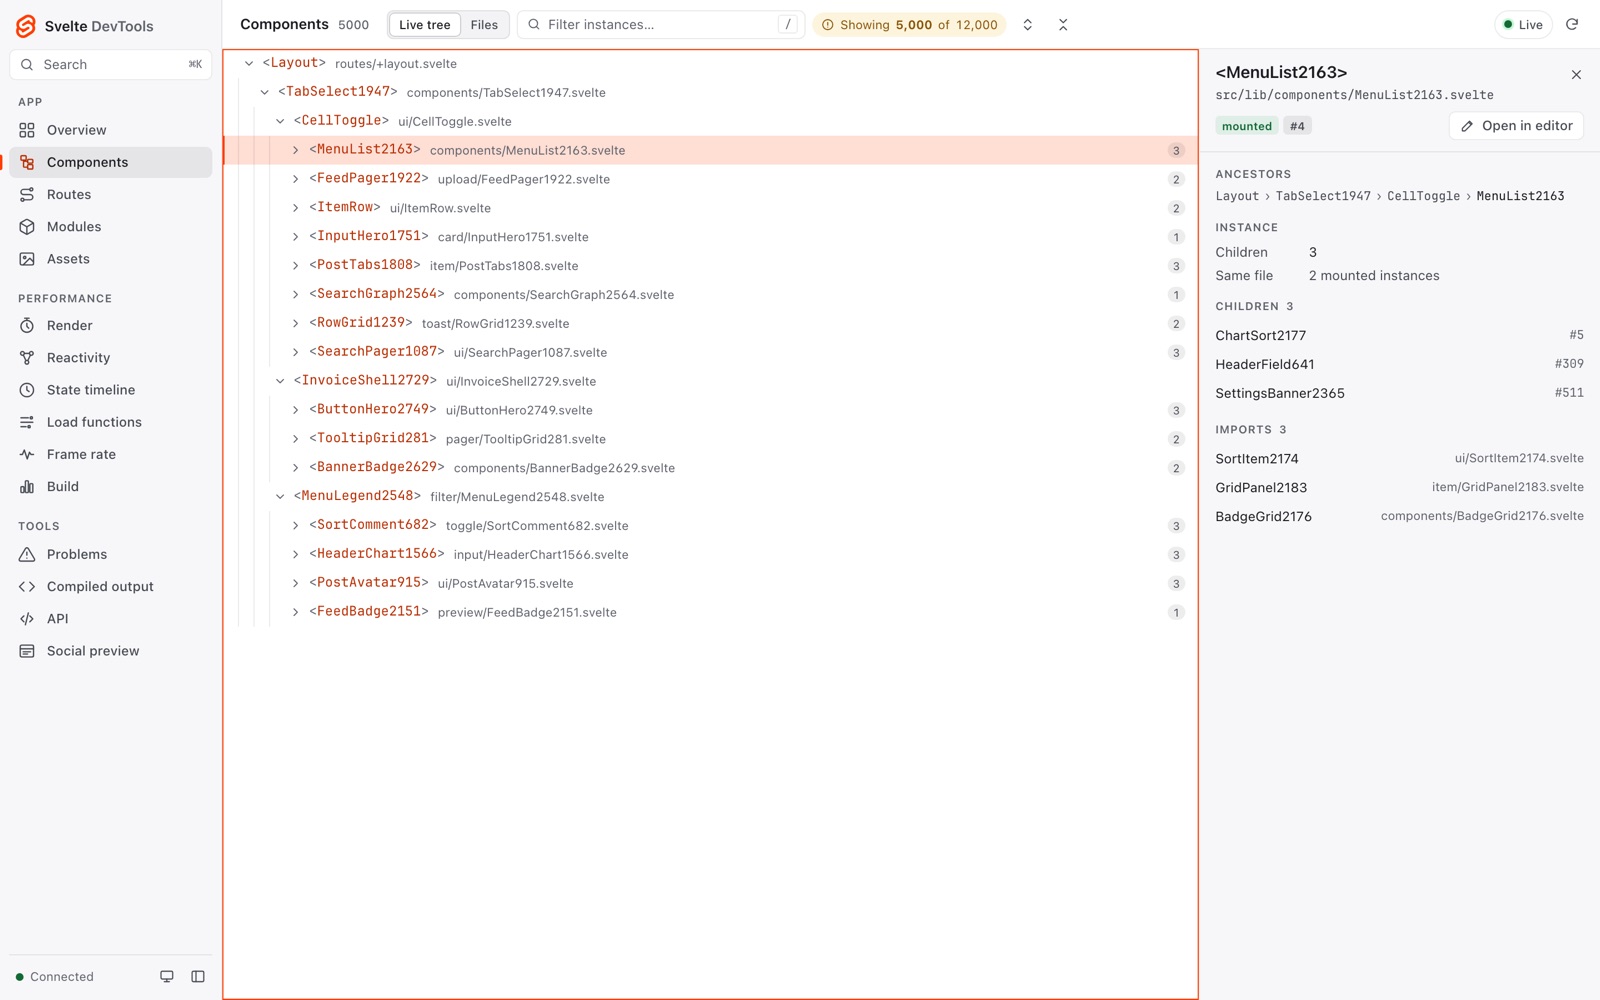Viewport: 1600px width, 1000px height.
Task: Open Routes in the sidebar
Action: pos(111,194)
